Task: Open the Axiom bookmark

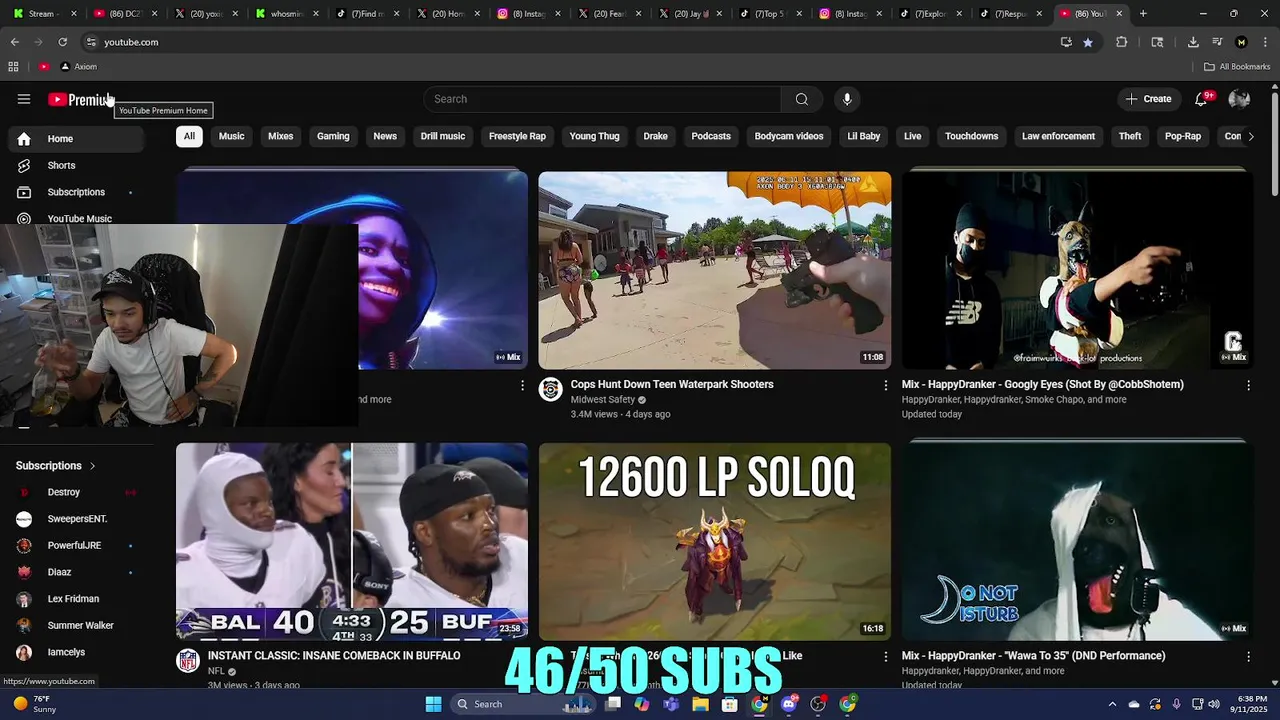Action: 79,67
